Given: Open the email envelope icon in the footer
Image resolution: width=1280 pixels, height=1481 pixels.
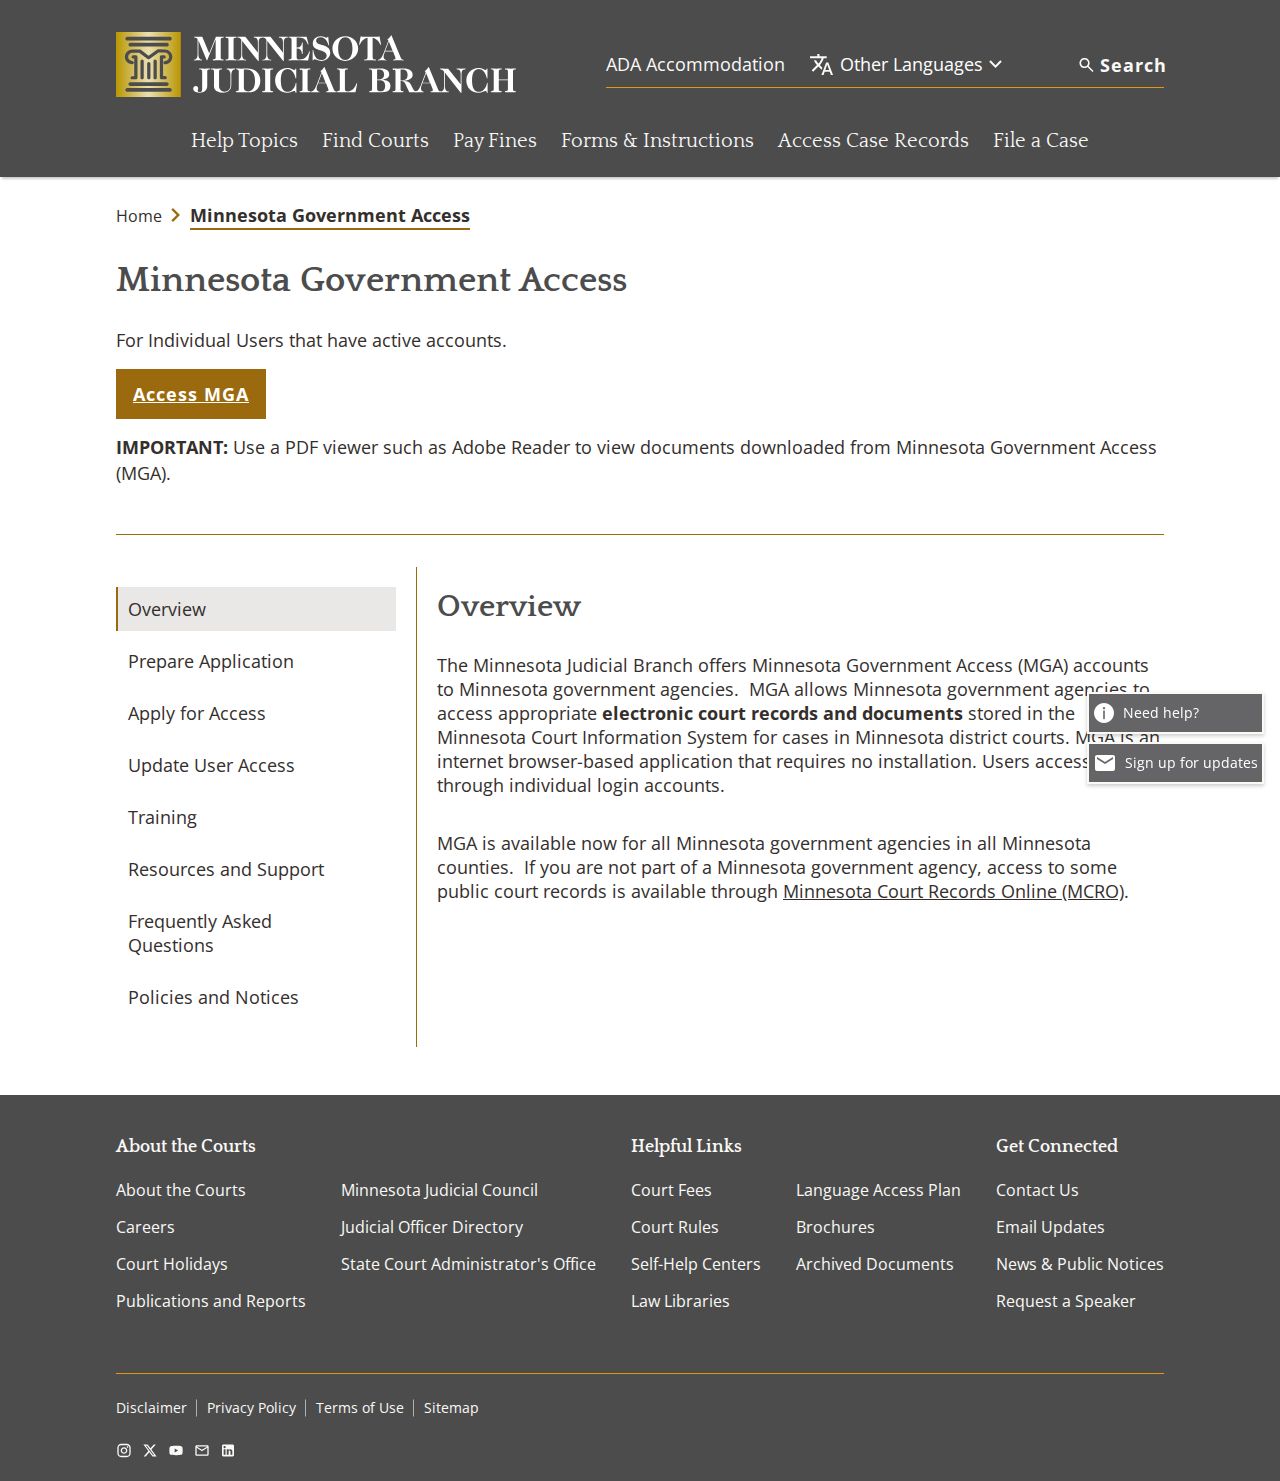Looking at the screenshot, I should tap(202, 1450).
